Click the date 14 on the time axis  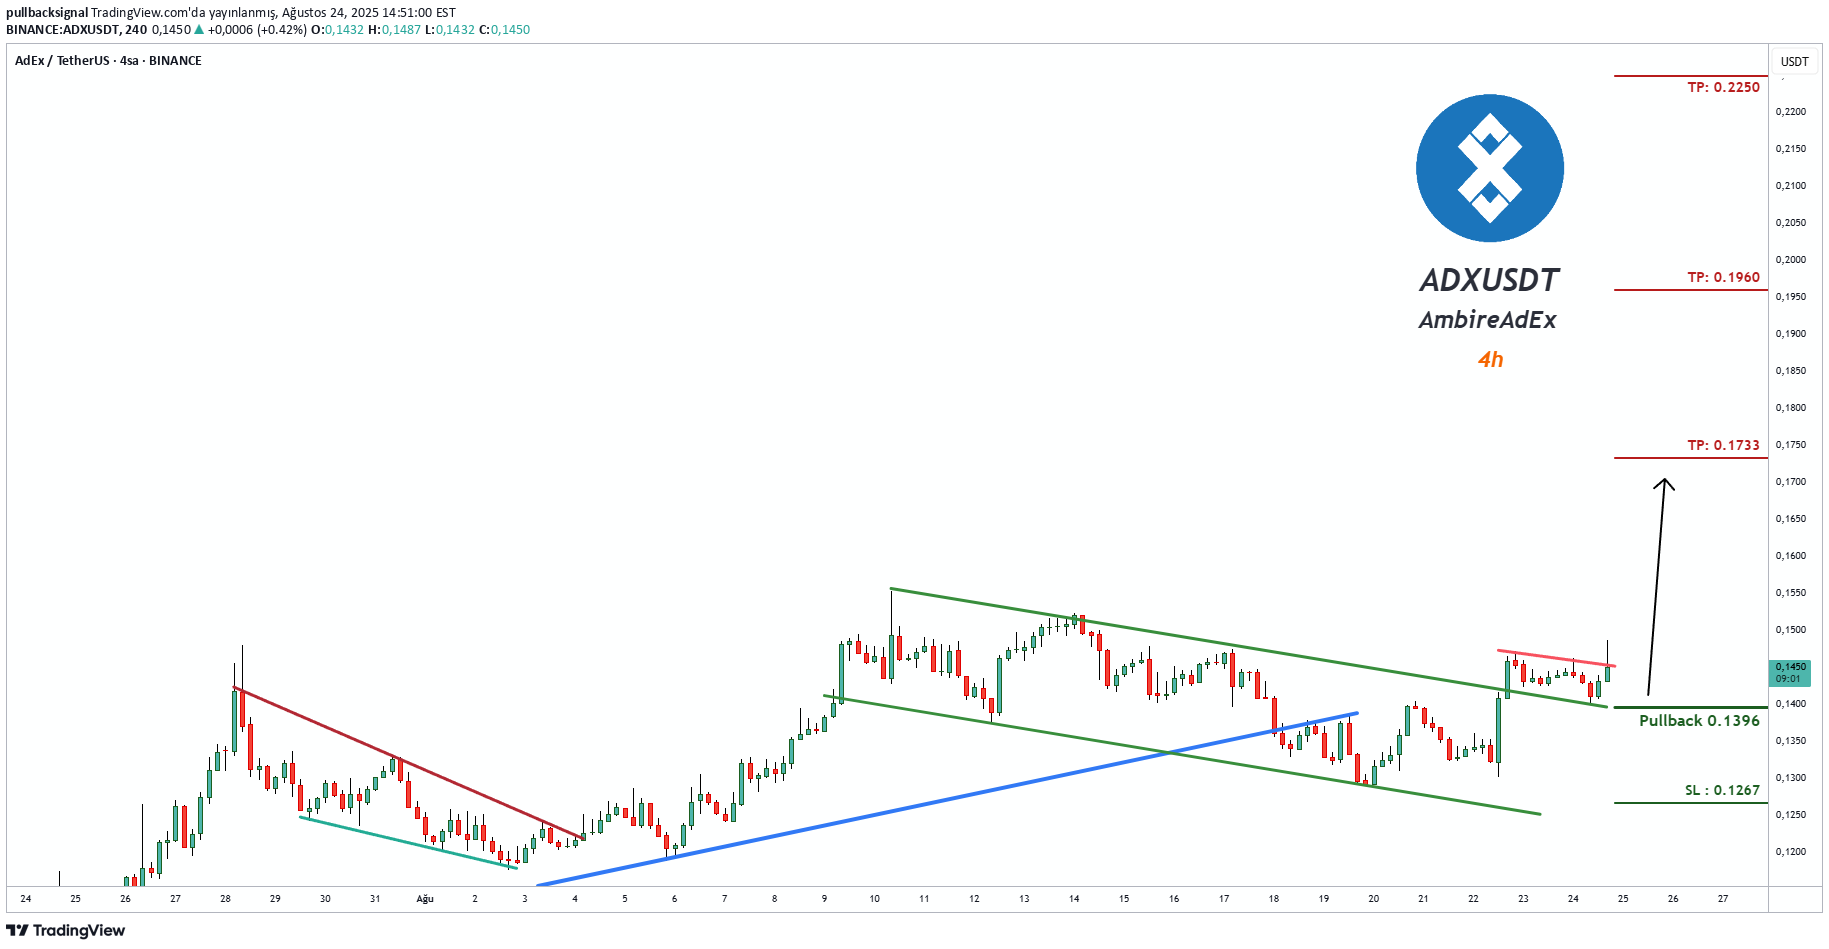tap(1074, 899)
